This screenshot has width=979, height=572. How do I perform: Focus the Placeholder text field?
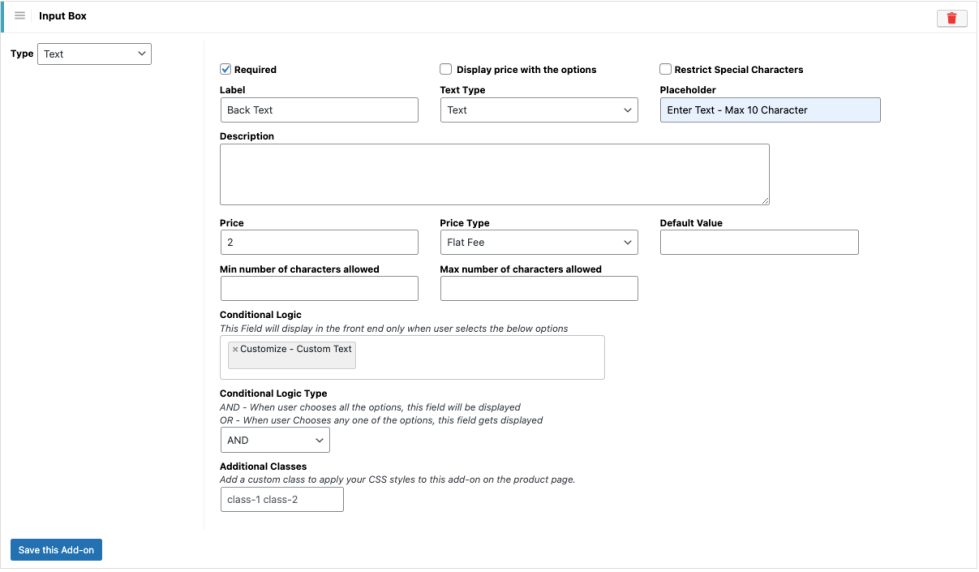click(x=769, y=110)
